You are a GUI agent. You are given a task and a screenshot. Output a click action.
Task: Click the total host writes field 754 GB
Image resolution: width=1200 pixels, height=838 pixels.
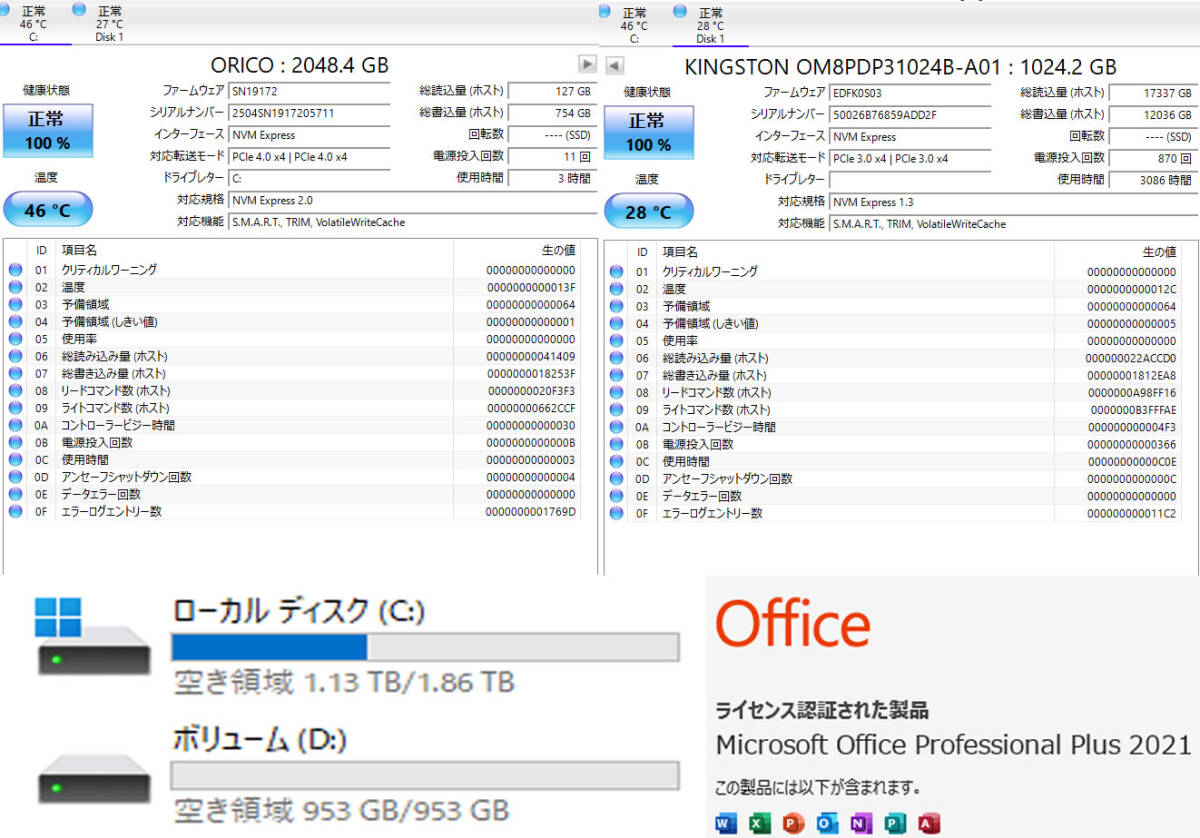click(x=552, y=113)
